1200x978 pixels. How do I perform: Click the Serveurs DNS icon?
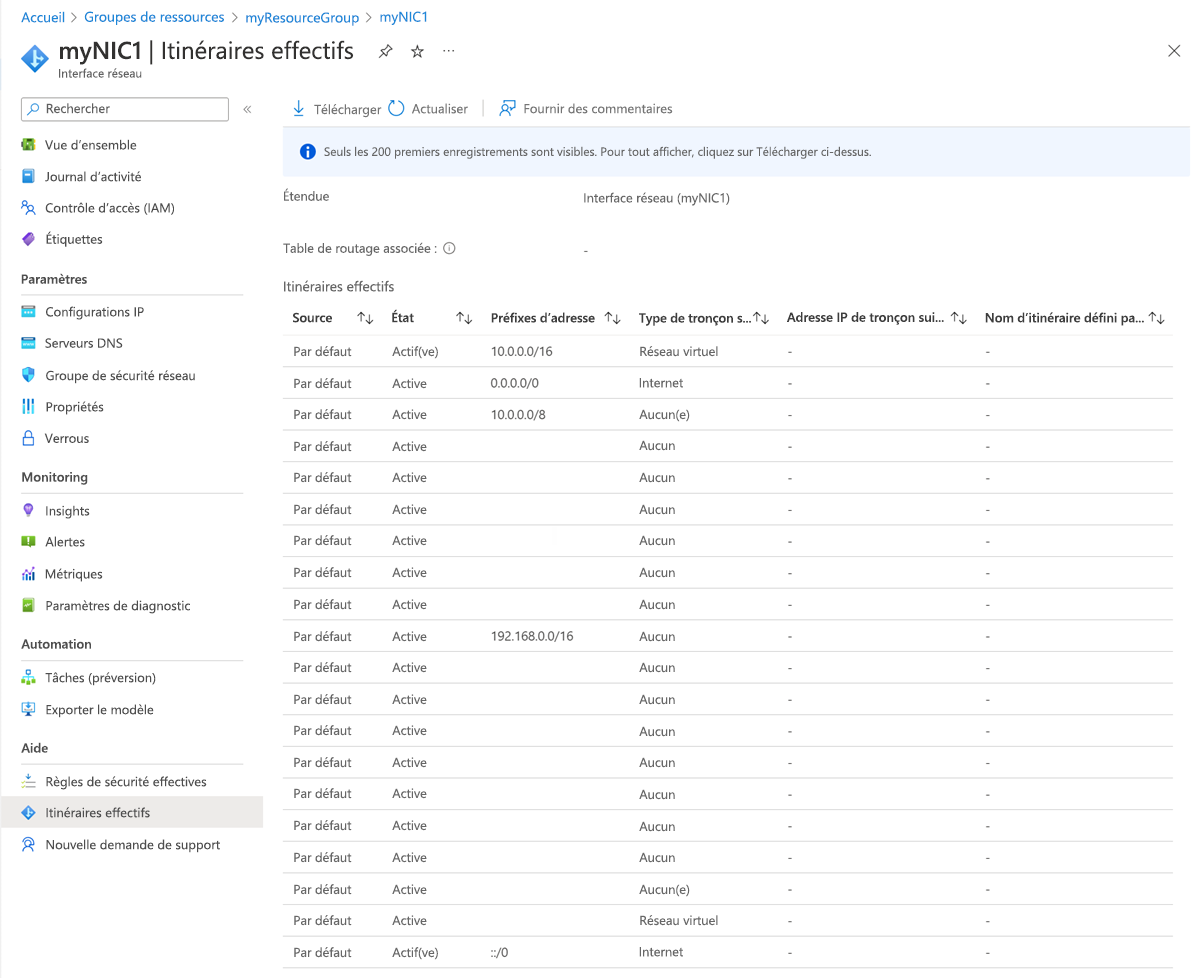click(28, 343)
